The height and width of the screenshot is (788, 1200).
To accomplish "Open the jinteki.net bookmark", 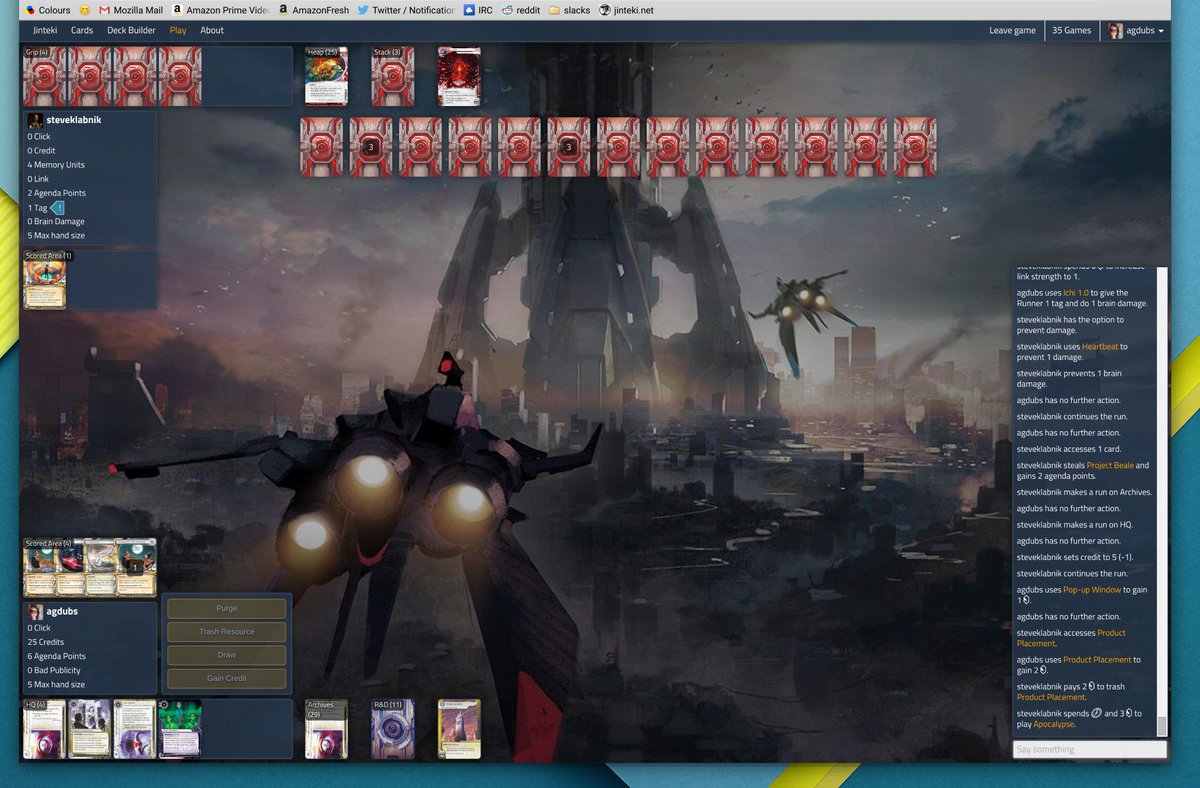I will 626,10.
